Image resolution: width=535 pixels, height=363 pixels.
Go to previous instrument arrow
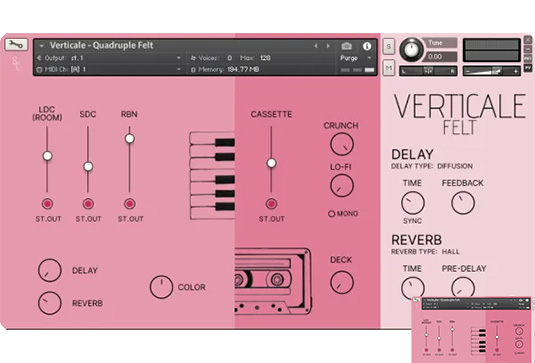pyautogui.click(x=316, y=46)
